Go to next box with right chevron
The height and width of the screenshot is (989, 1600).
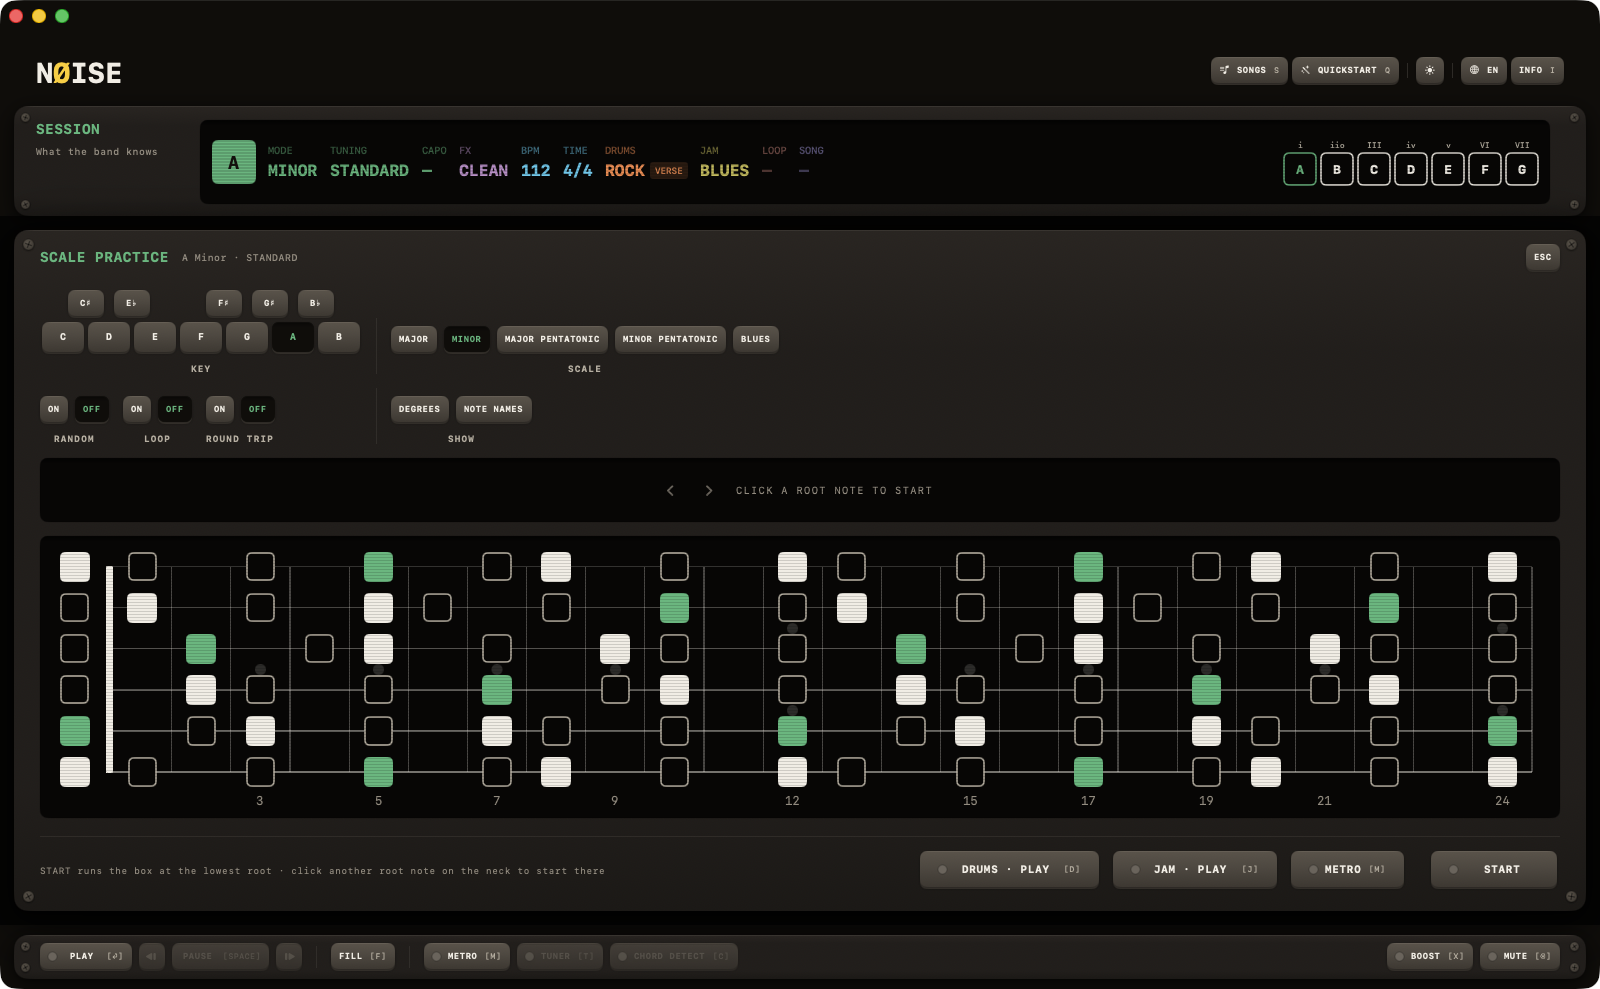click(x=709, y=490)
